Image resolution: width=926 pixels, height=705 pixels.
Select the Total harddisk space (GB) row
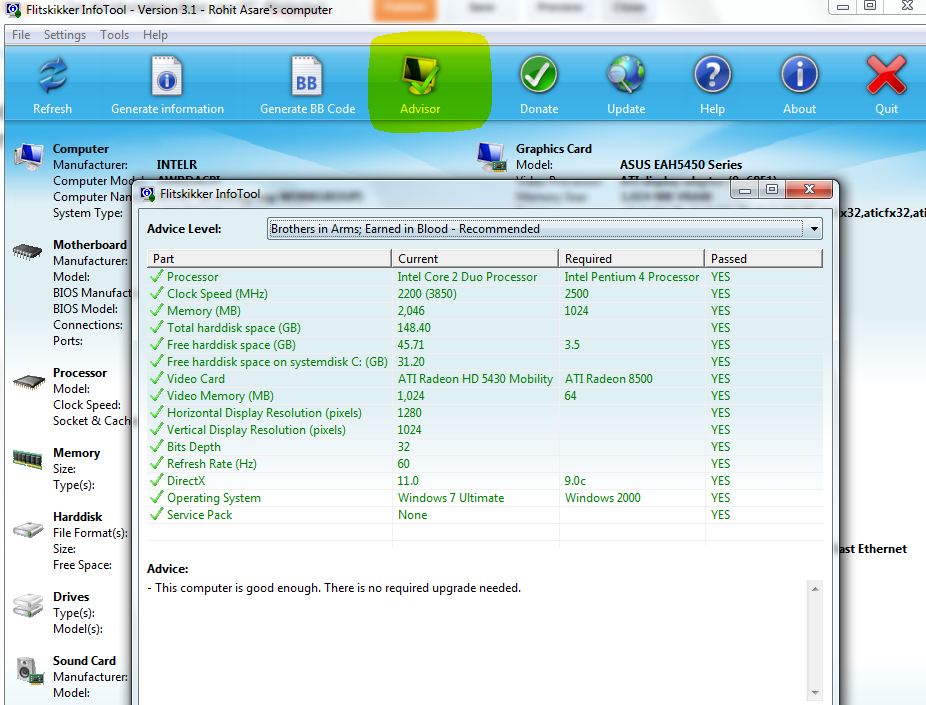click(484, 328)
